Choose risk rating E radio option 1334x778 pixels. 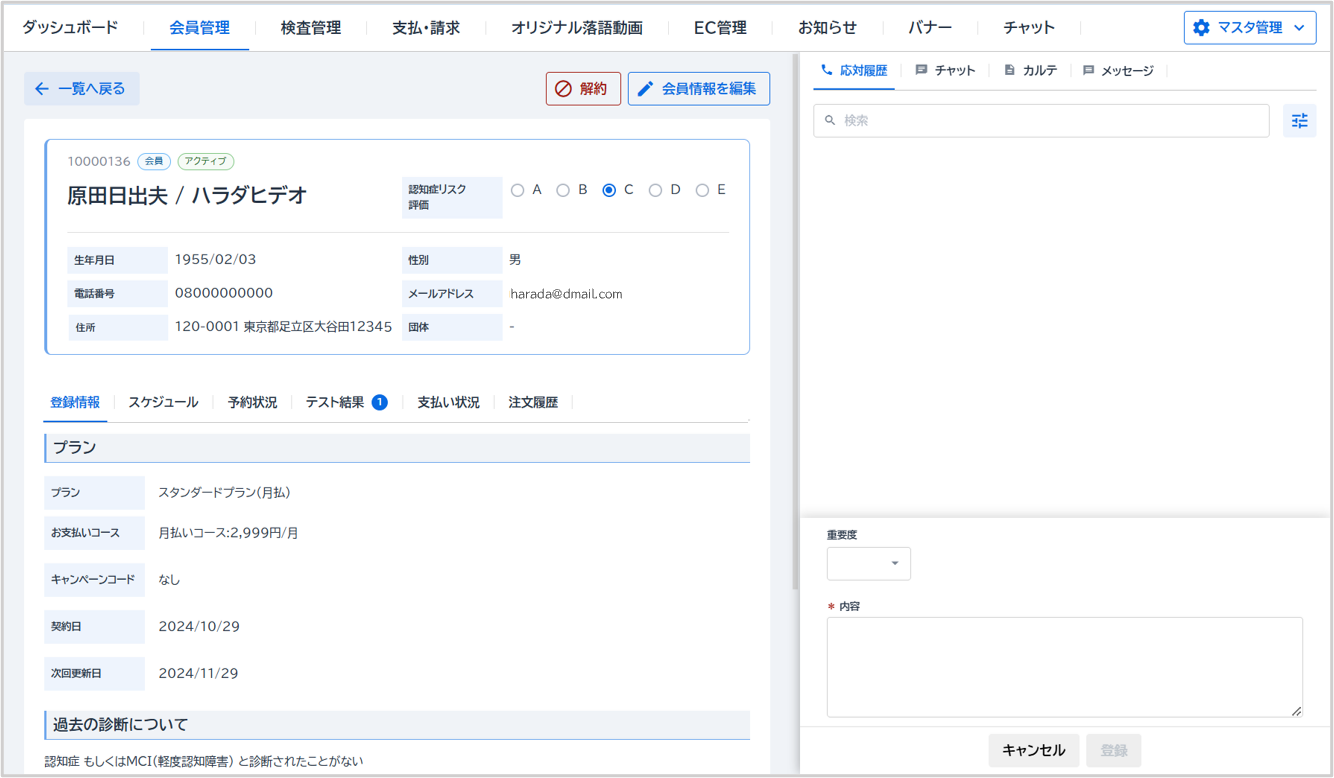(x=702, y=190)
